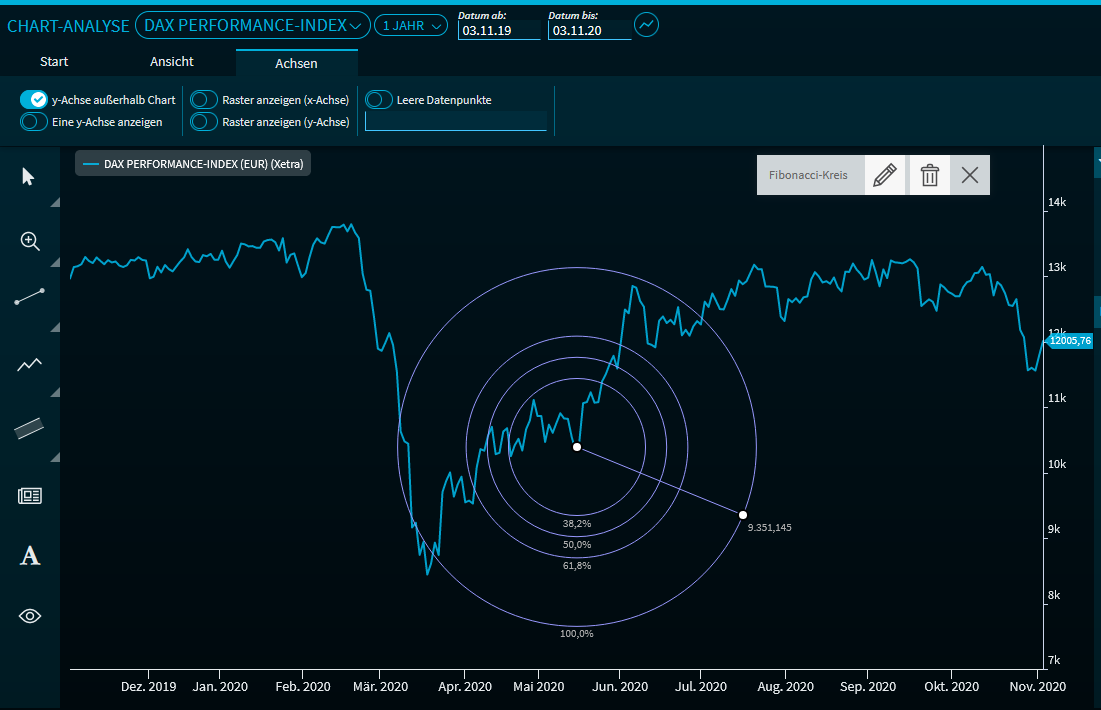This screenshot has width=1101, height=710.
Task: Activate the magnifier zoom tool
Action: 30,241
